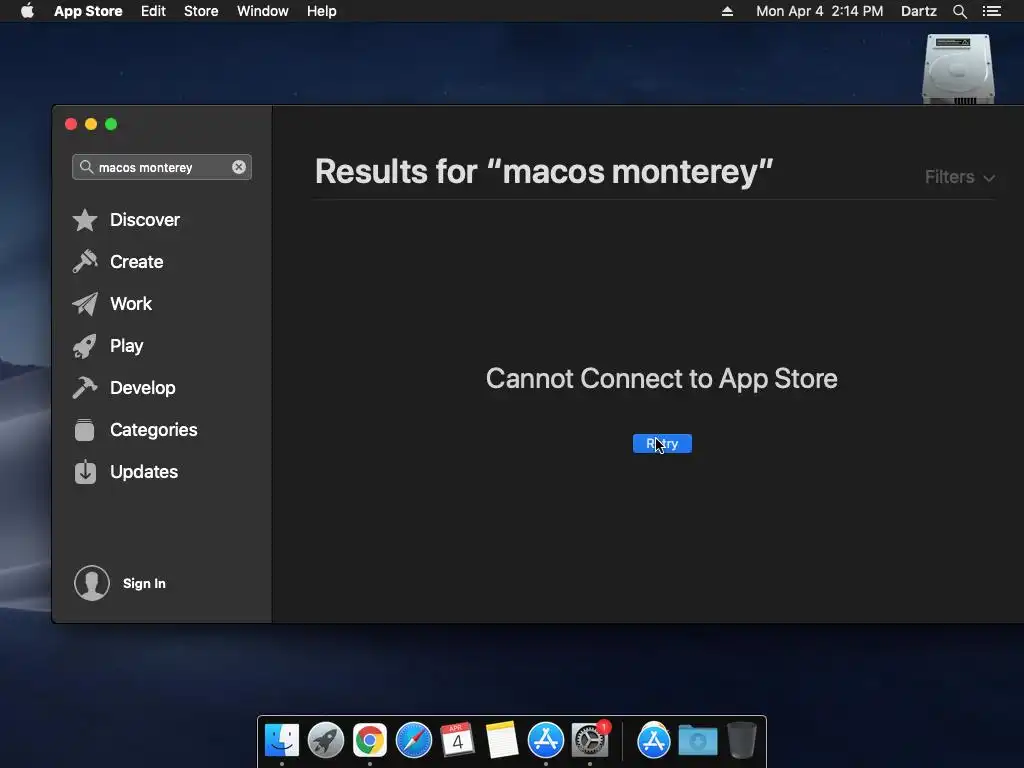Launch Safari from the Dock

click(x=413, y=741)
